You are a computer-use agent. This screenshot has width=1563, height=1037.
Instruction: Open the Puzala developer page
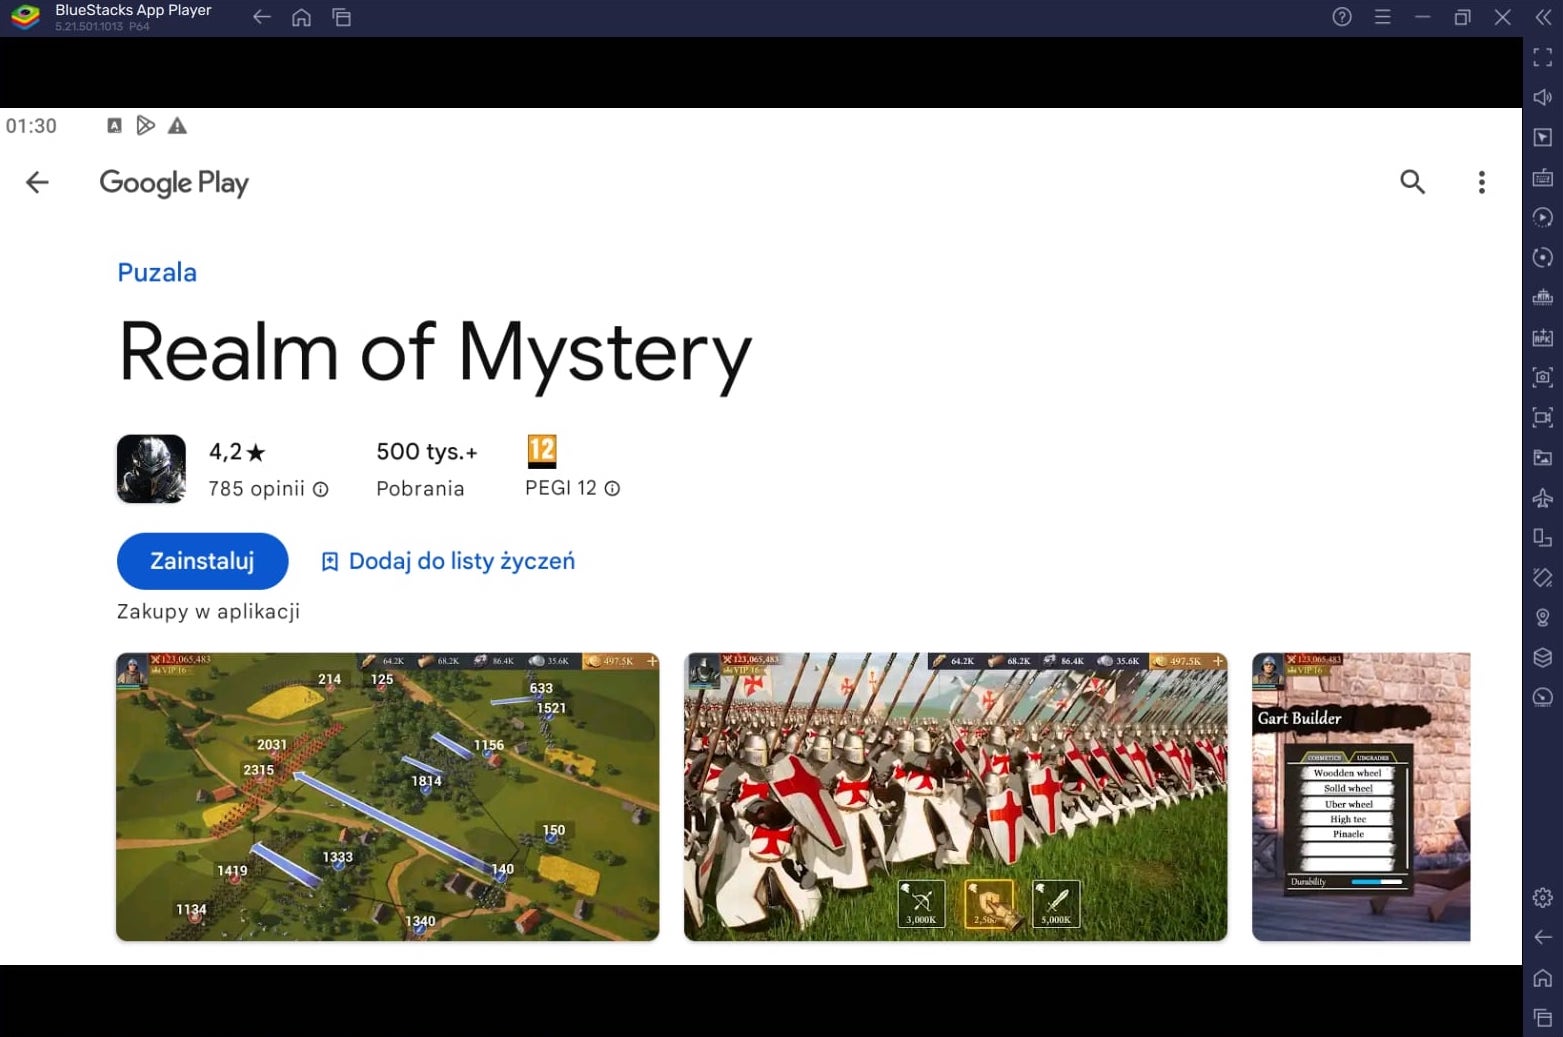(157, 272)
